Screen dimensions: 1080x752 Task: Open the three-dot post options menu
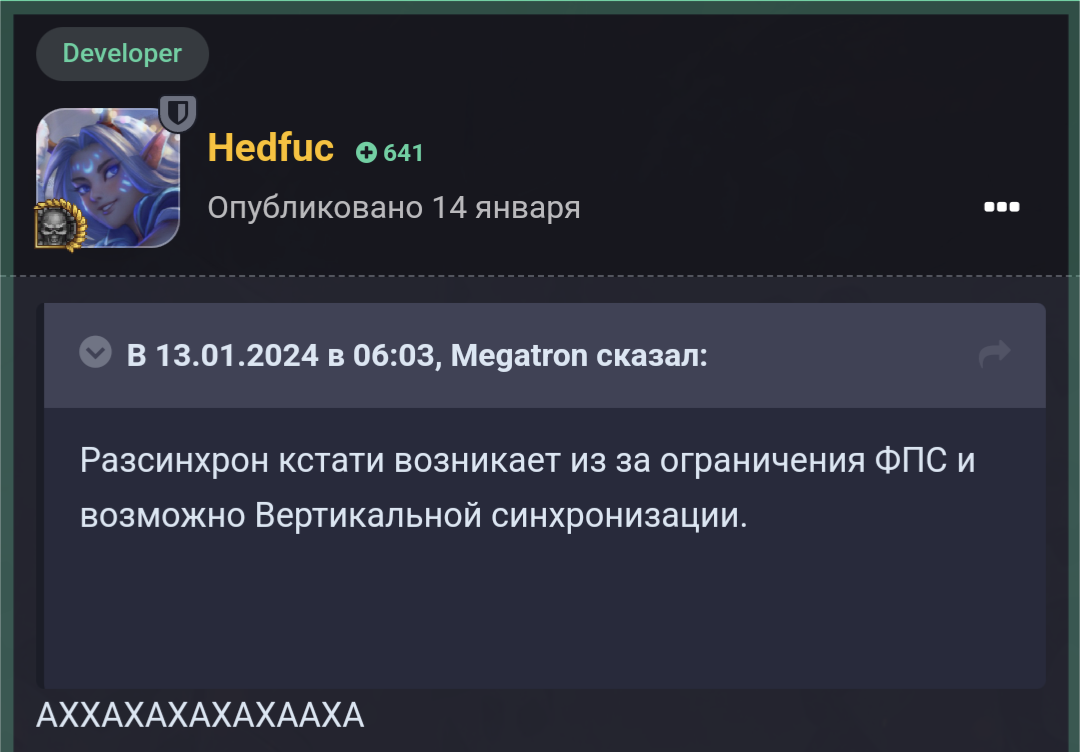[x=1001, y=207]
